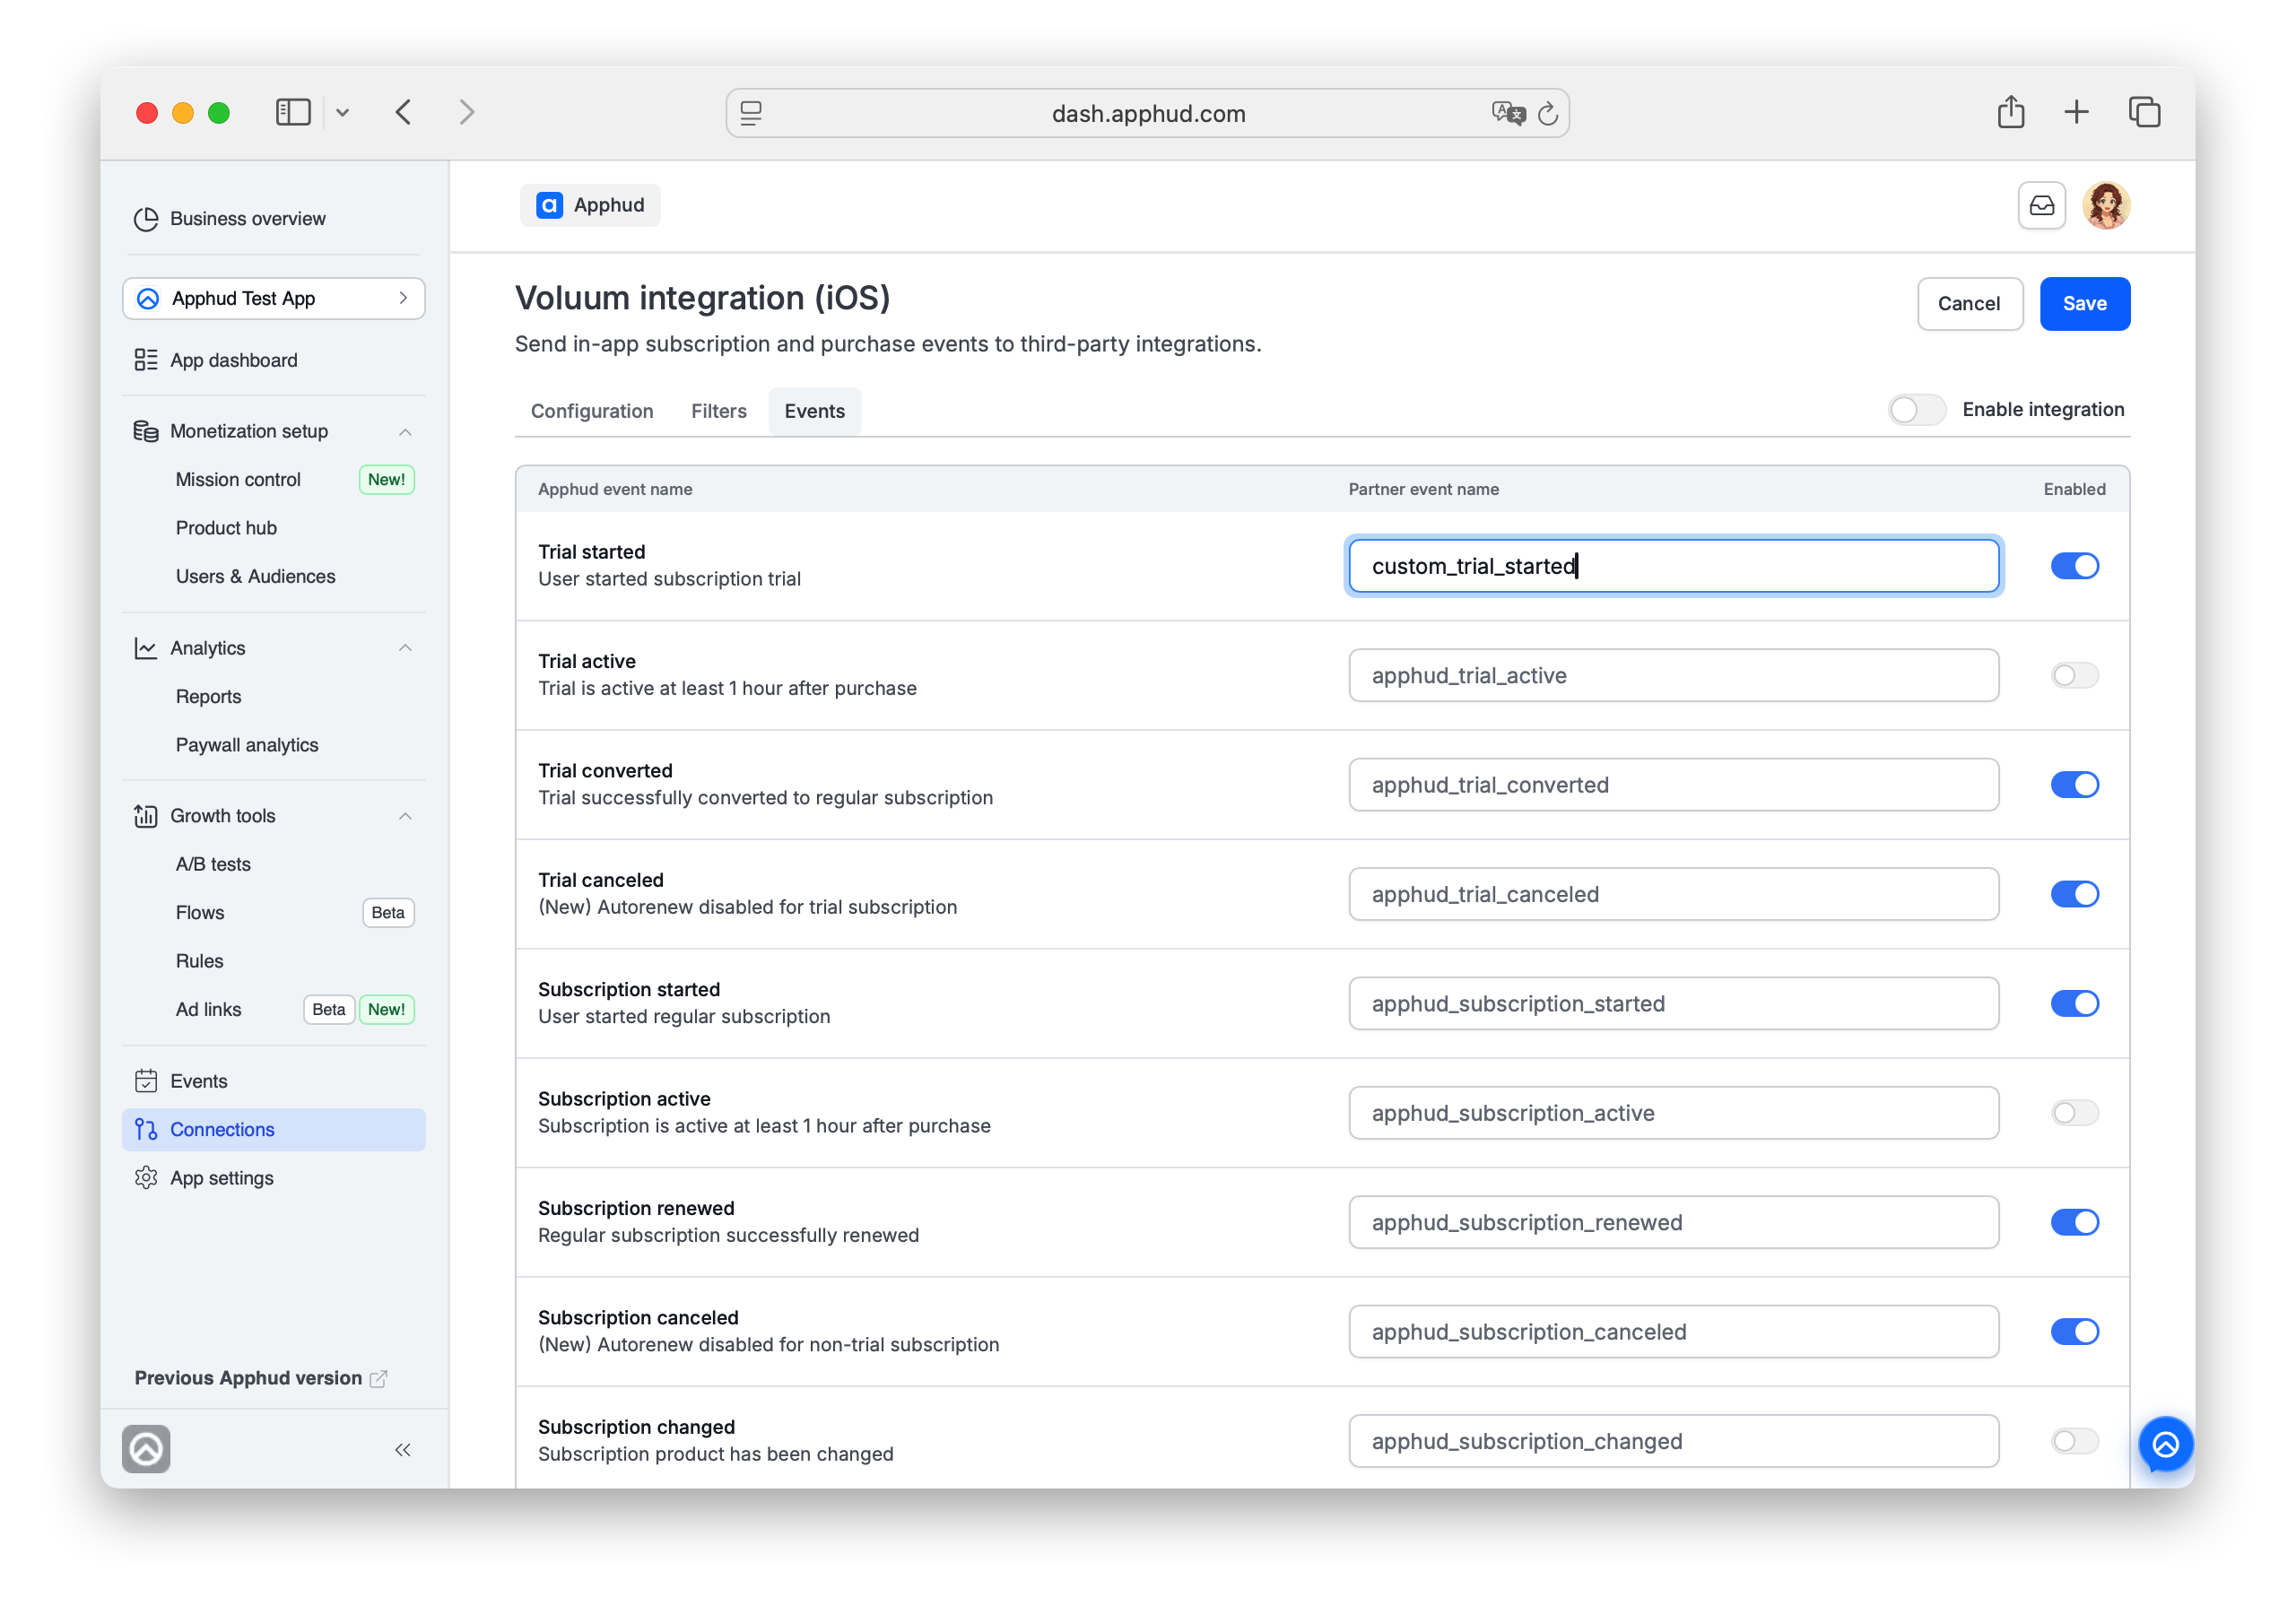This screenshot has height=1623, width=2296.
Task: Disable the Trial converted event toggle
Action: tap(2075, 785)
